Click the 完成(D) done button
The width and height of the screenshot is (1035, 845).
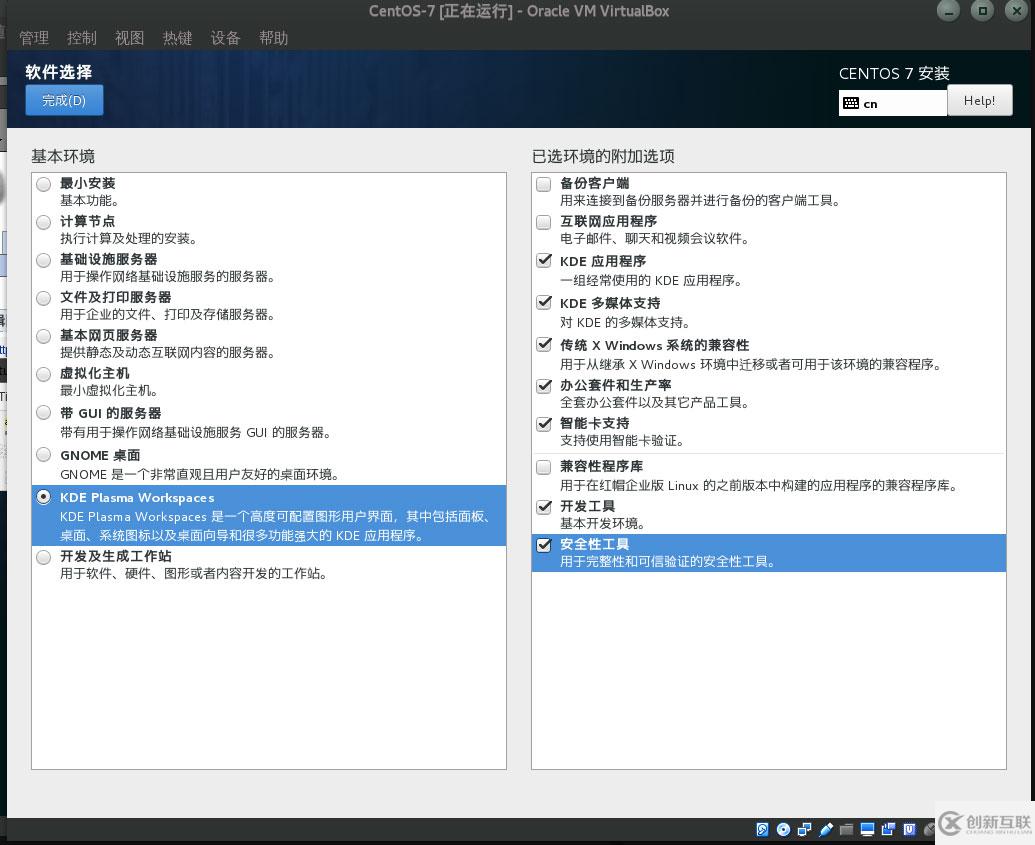(x=64, y=100)
